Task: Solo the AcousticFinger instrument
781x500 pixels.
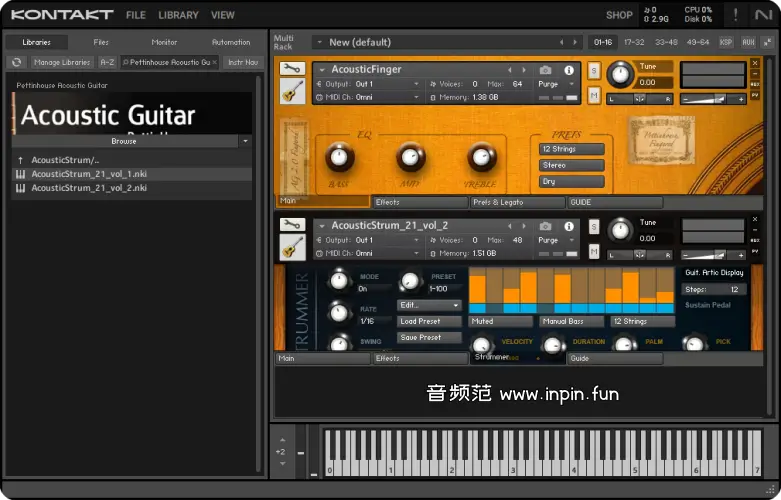Action: click(594, 71)
